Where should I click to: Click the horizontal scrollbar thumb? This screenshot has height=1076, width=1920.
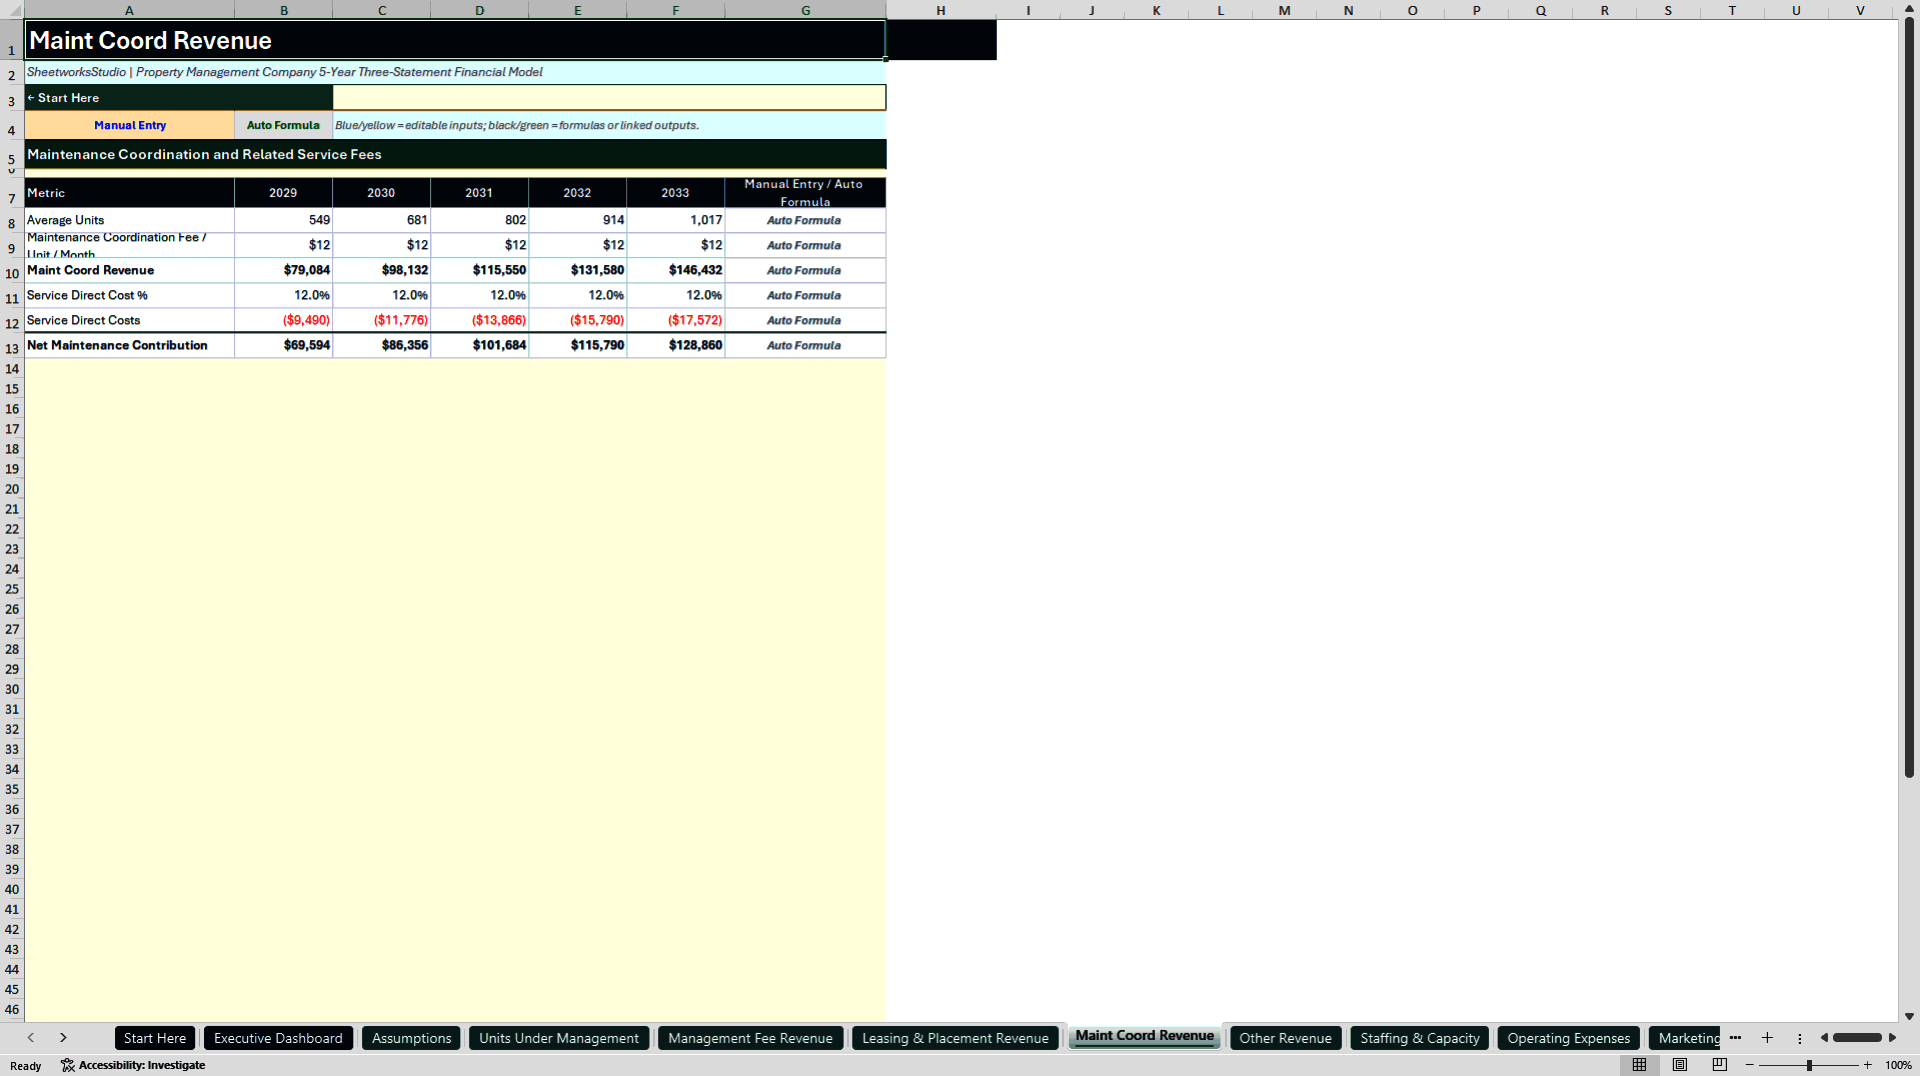click(1858, 1038)
